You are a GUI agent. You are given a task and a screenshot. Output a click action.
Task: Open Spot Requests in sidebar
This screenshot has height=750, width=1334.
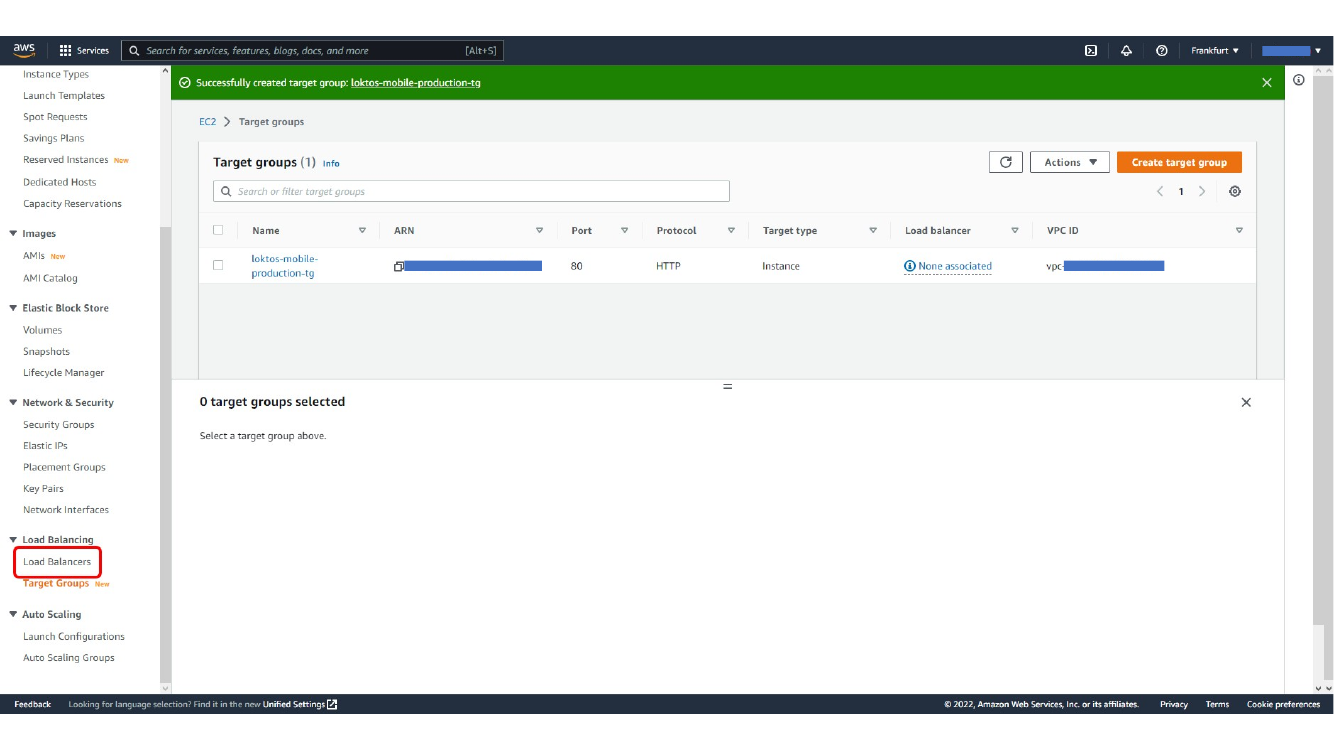[55, 117]
